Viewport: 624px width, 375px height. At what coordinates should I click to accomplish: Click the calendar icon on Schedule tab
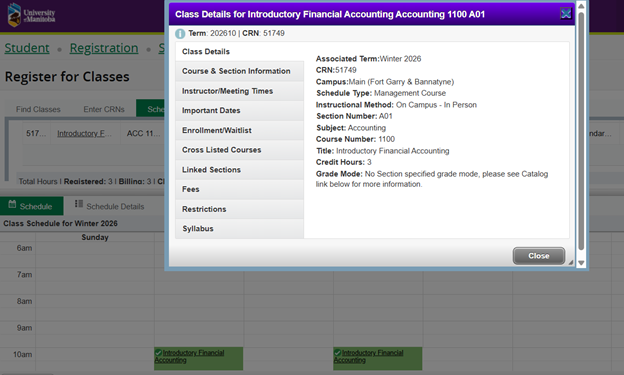(12, 205)
